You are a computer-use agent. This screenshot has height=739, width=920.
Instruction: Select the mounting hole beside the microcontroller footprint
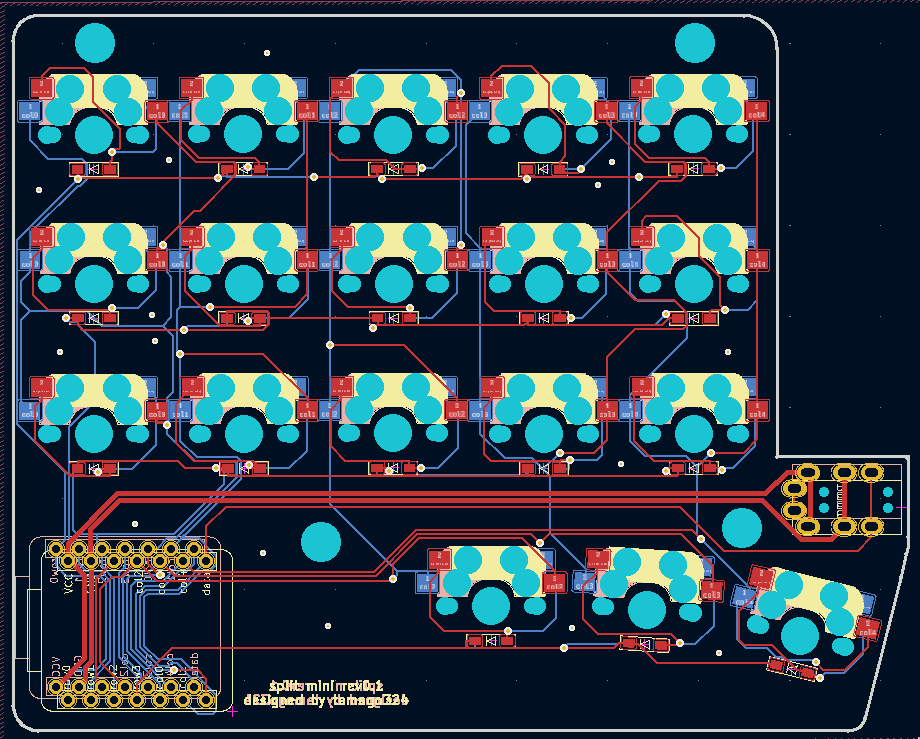click(x=321, y=542)
